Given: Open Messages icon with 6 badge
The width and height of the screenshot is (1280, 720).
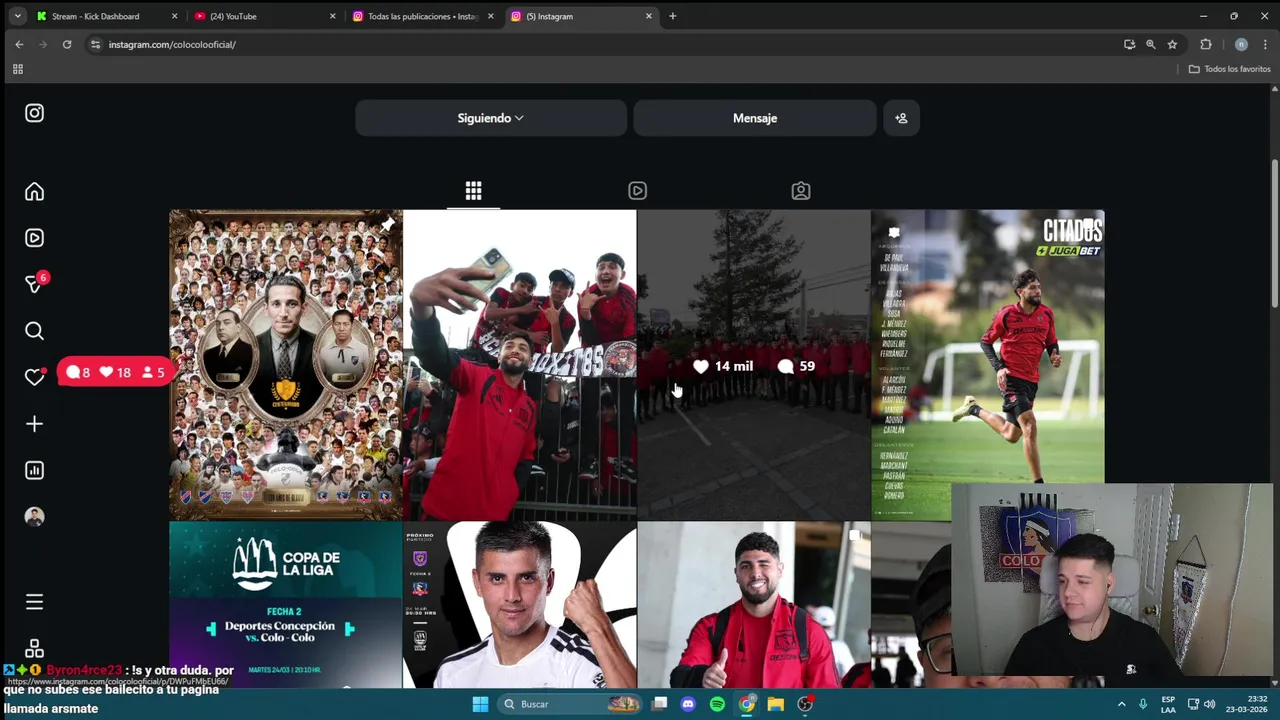Looking at the screenshot, I should 34,284.
